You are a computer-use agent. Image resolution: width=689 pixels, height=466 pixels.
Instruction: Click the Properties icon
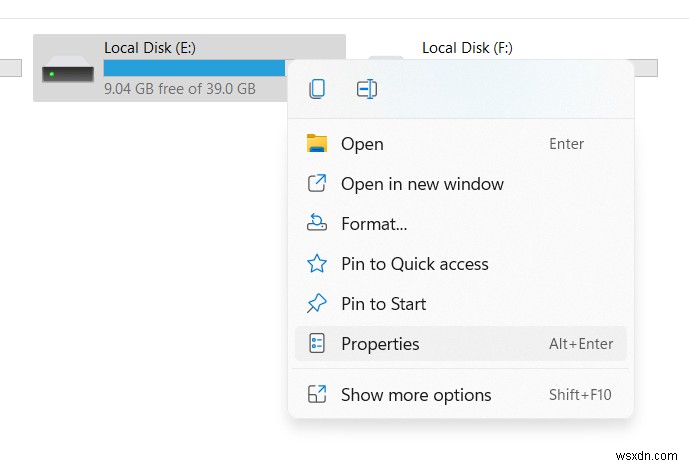pos(317,344)
